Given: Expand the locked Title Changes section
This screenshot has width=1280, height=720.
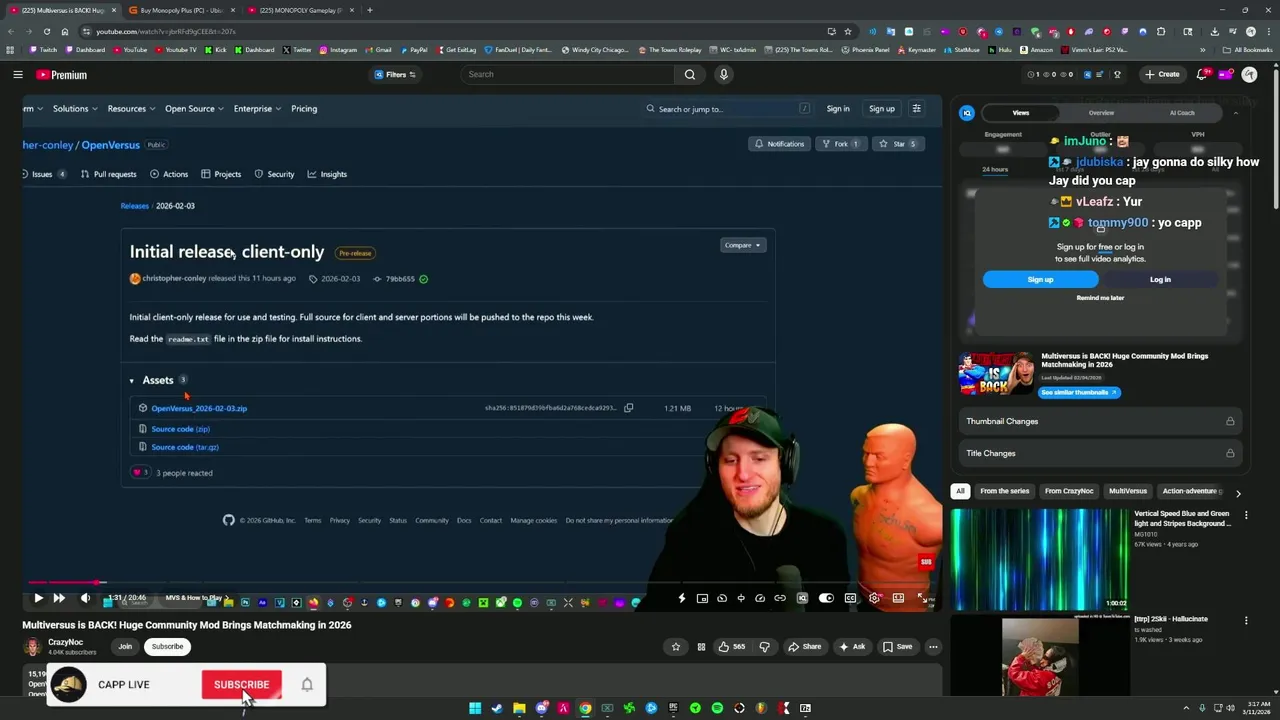Looking at the screenshot, I should pyautogui.click(x=1100, y=453).
